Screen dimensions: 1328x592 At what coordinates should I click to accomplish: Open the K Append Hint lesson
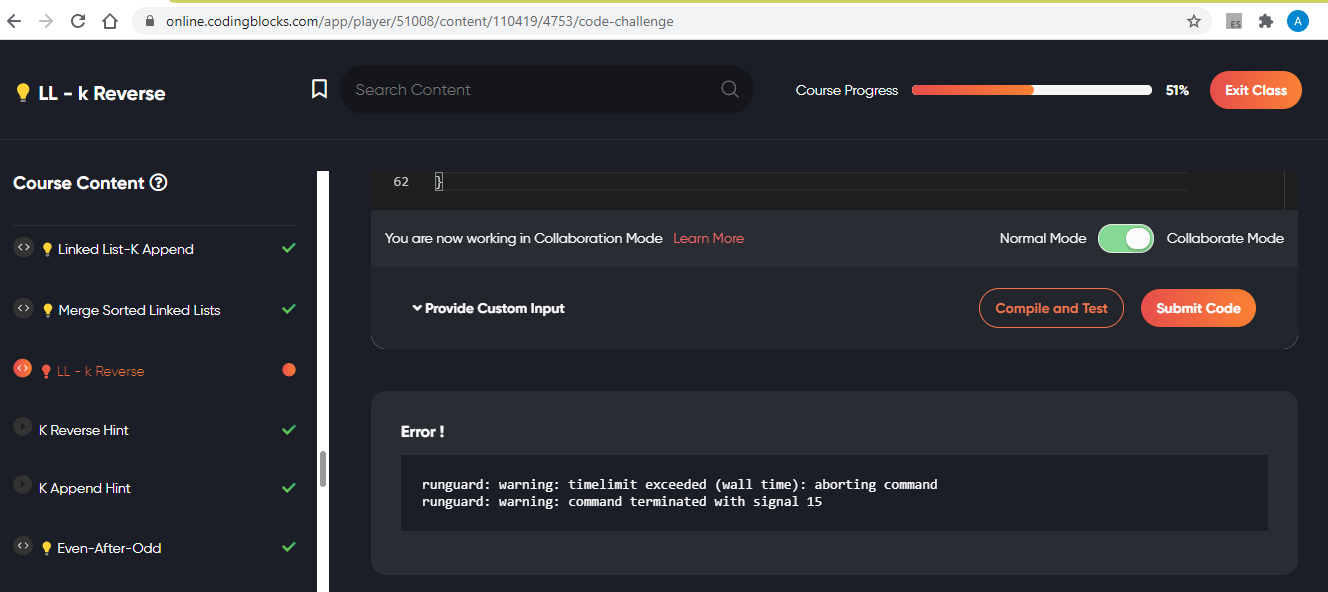[x=85, y=488]
